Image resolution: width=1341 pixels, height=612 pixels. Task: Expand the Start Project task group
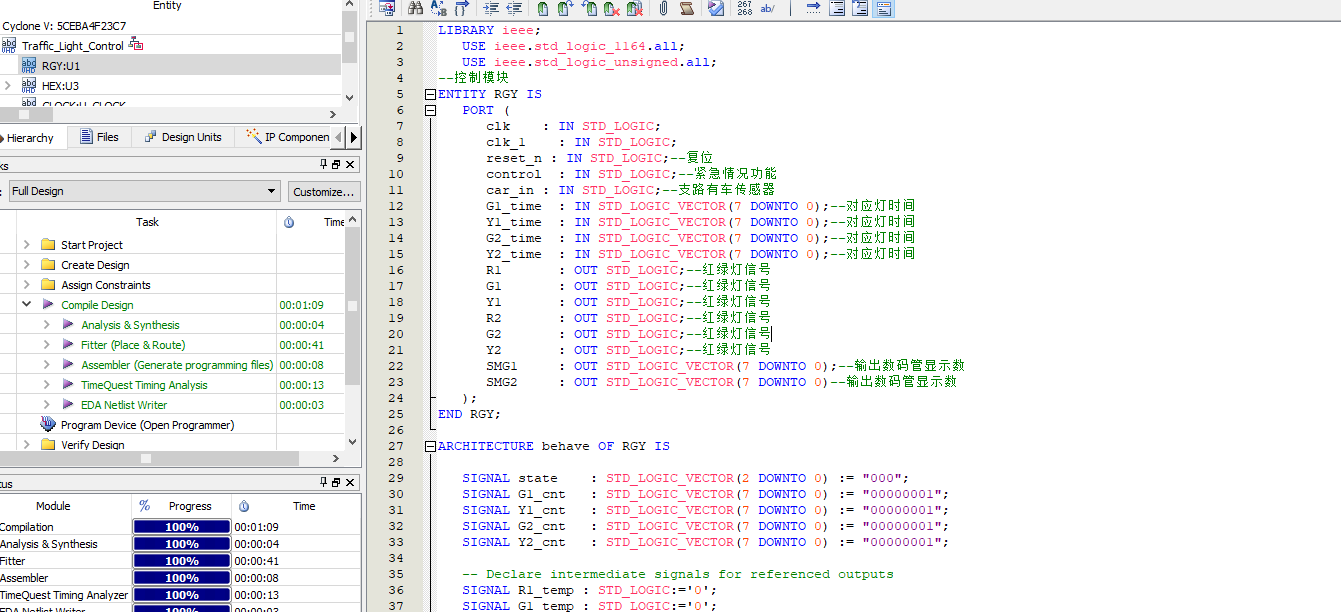pos(27,245)
